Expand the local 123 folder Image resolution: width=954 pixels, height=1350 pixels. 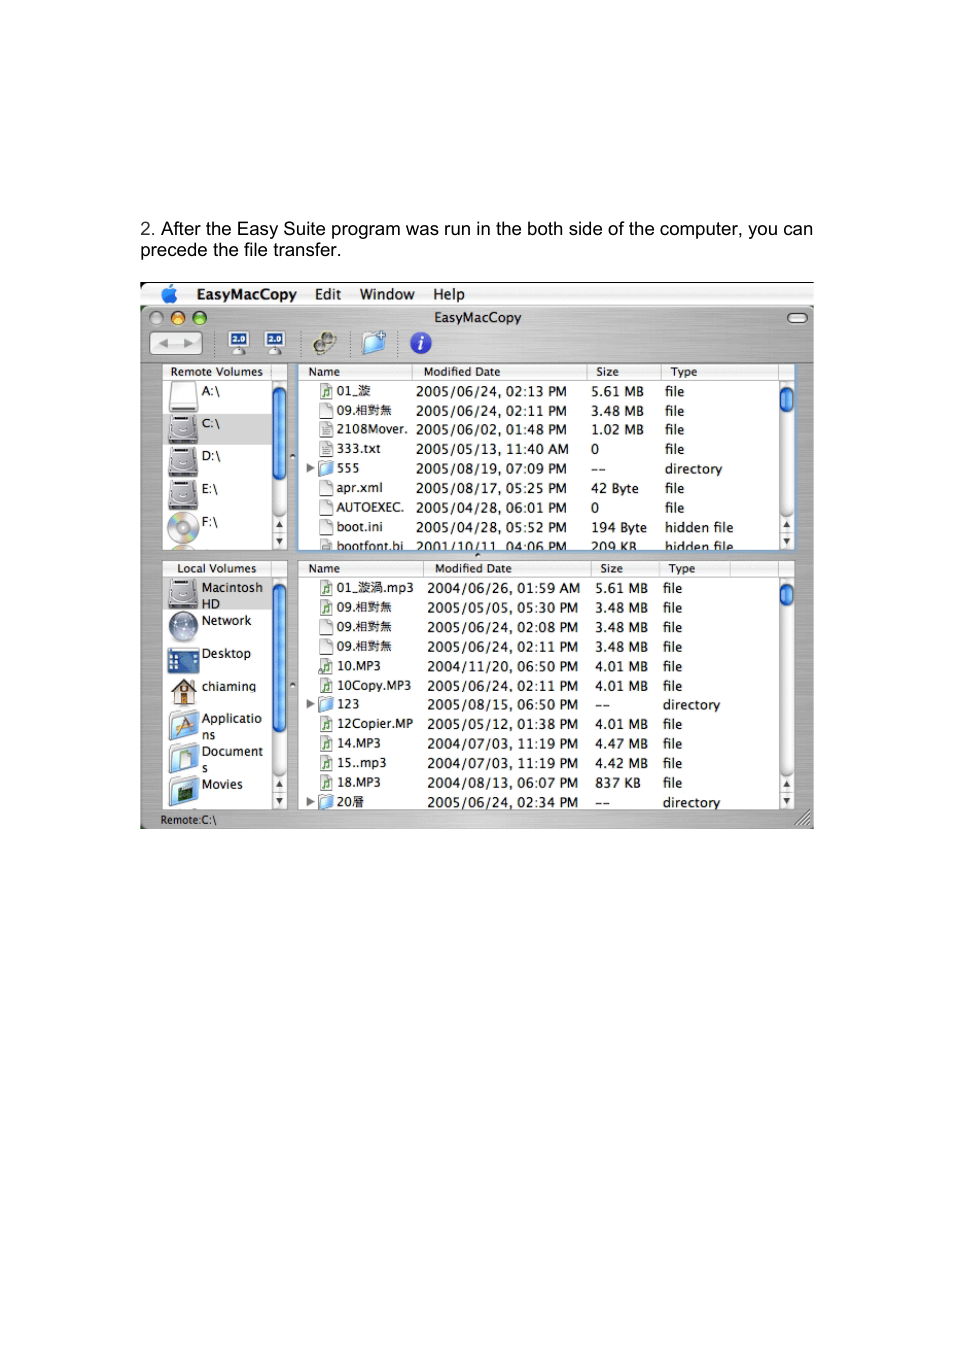[310, 704]
